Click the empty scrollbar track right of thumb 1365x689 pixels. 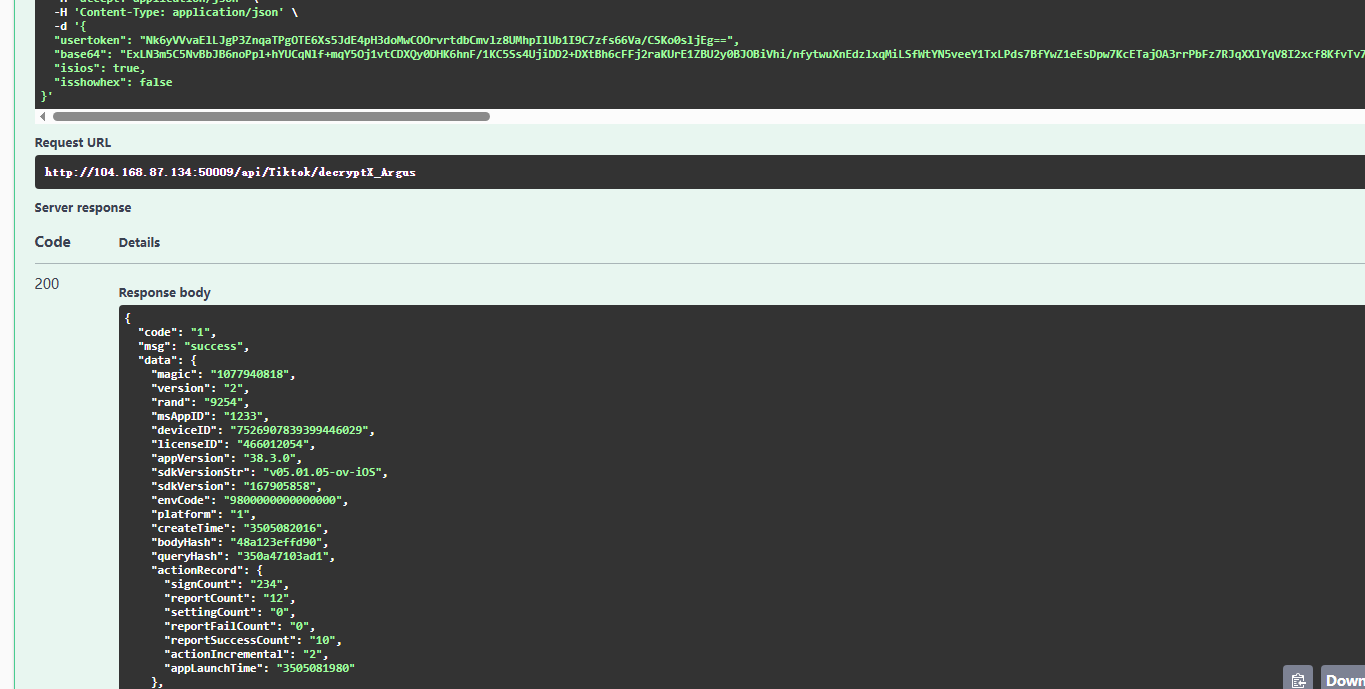pyautogui.click(x=900, y=117)
